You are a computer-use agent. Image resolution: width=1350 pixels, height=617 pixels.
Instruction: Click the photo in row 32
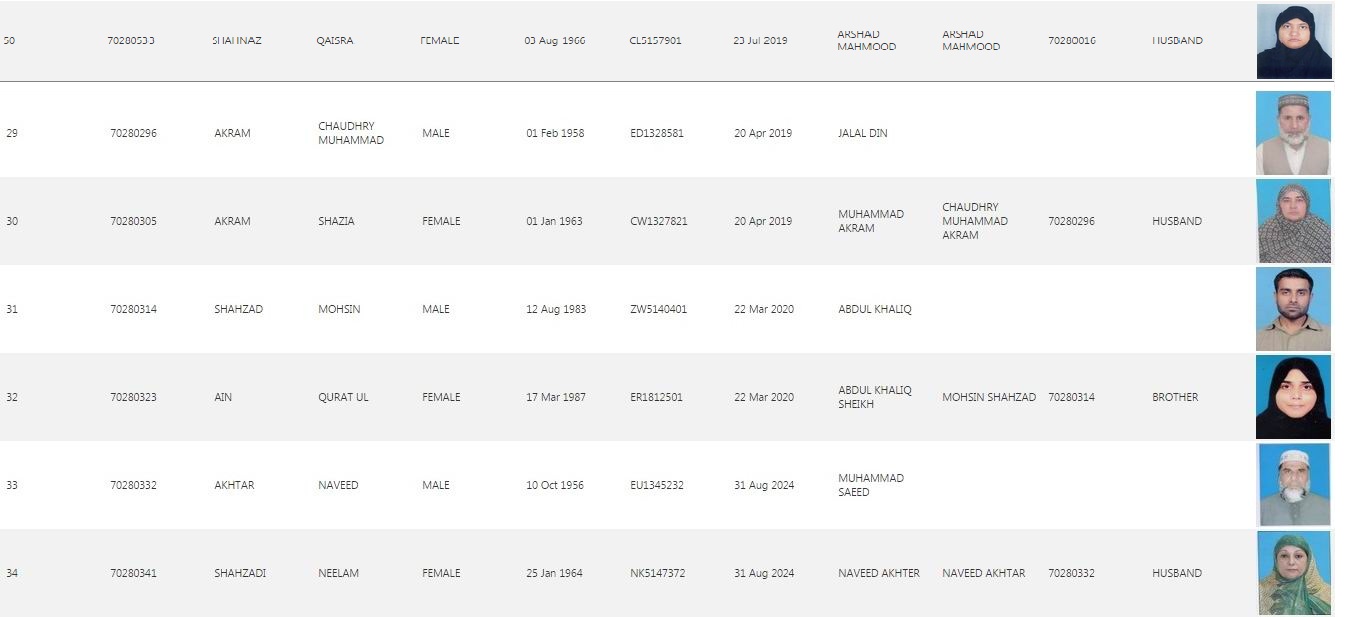tap(1293, 397)
